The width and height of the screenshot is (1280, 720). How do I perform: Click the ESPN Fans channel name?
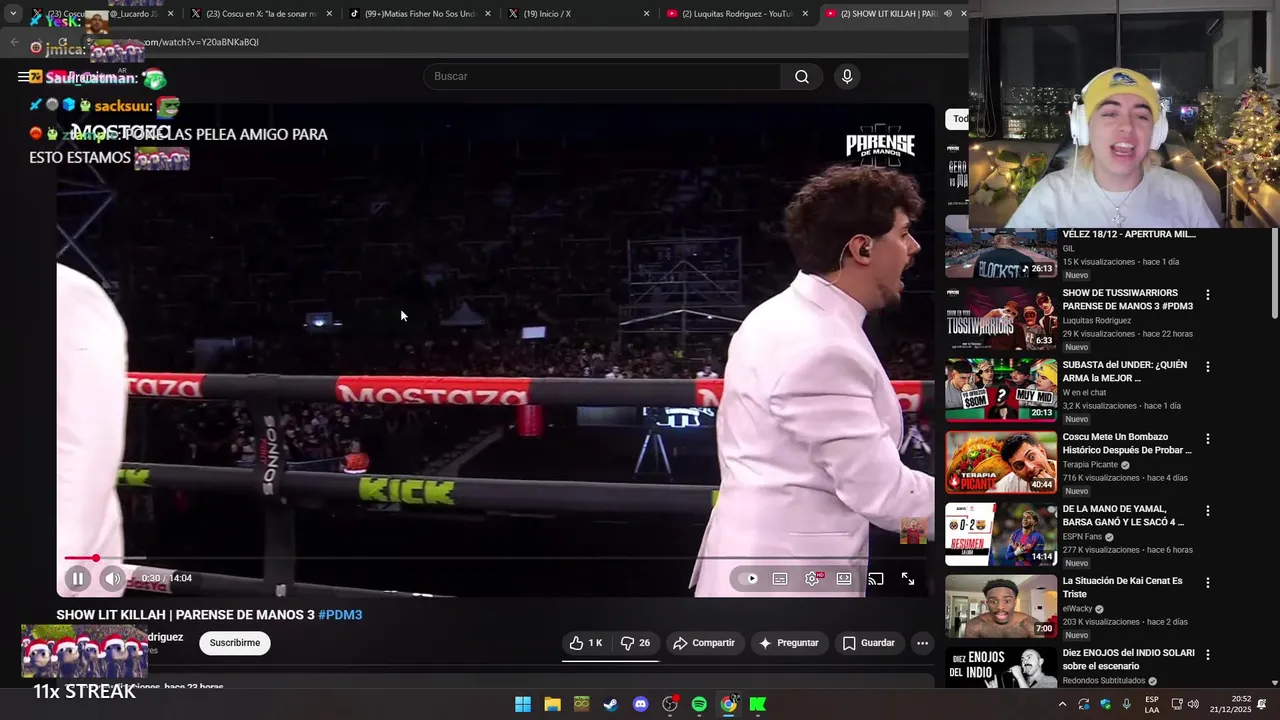[1082, 537]
